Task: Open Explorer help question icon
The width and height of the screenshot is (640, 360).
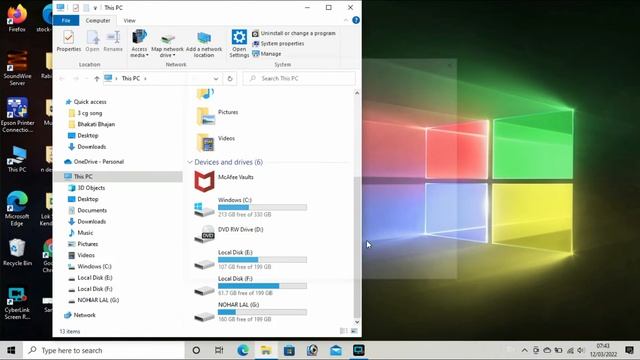Action: coord(356,20)
